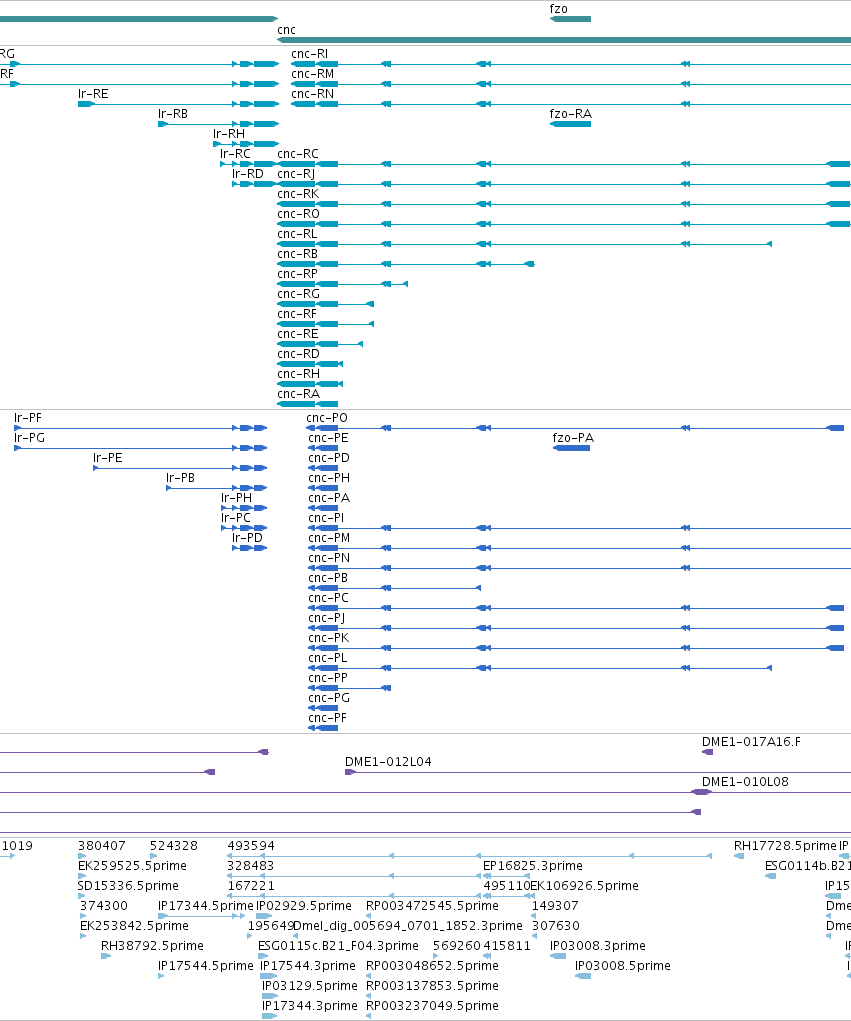
Task: Select the cnc-RO transcript label
Action: pyautogui.click(x=298, y=214)
